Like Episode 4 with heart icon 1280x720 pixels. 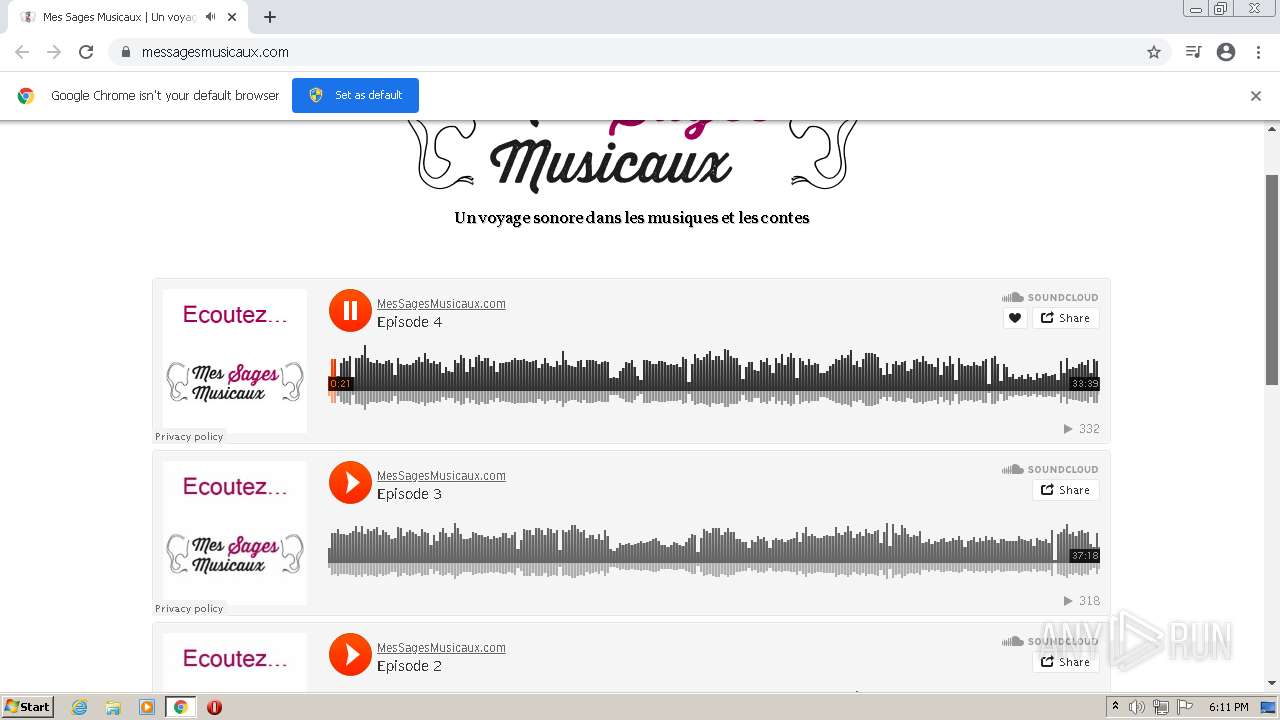tap(1015, 318)
